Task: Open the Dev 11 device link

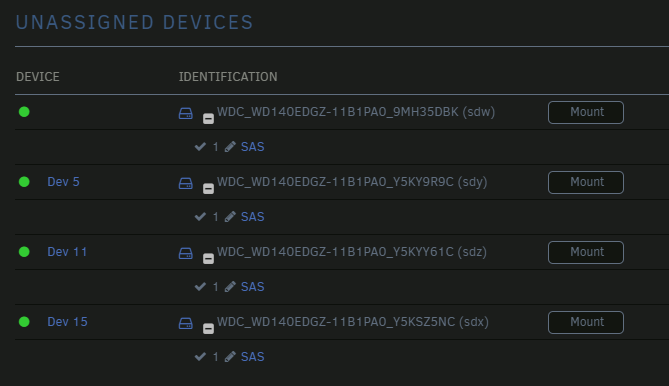Action: [x=67, y=252]
